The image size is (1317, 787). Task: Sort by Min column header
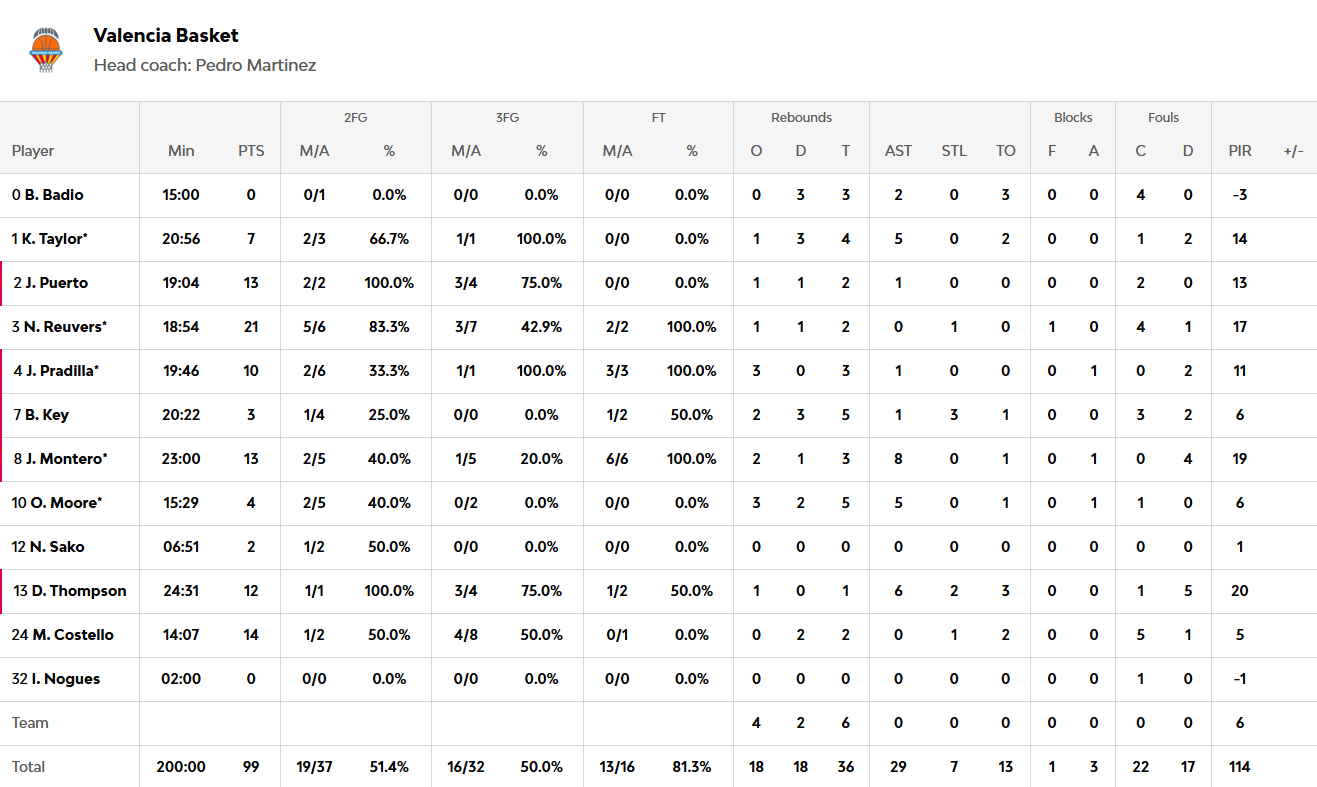tap(181, 151)
